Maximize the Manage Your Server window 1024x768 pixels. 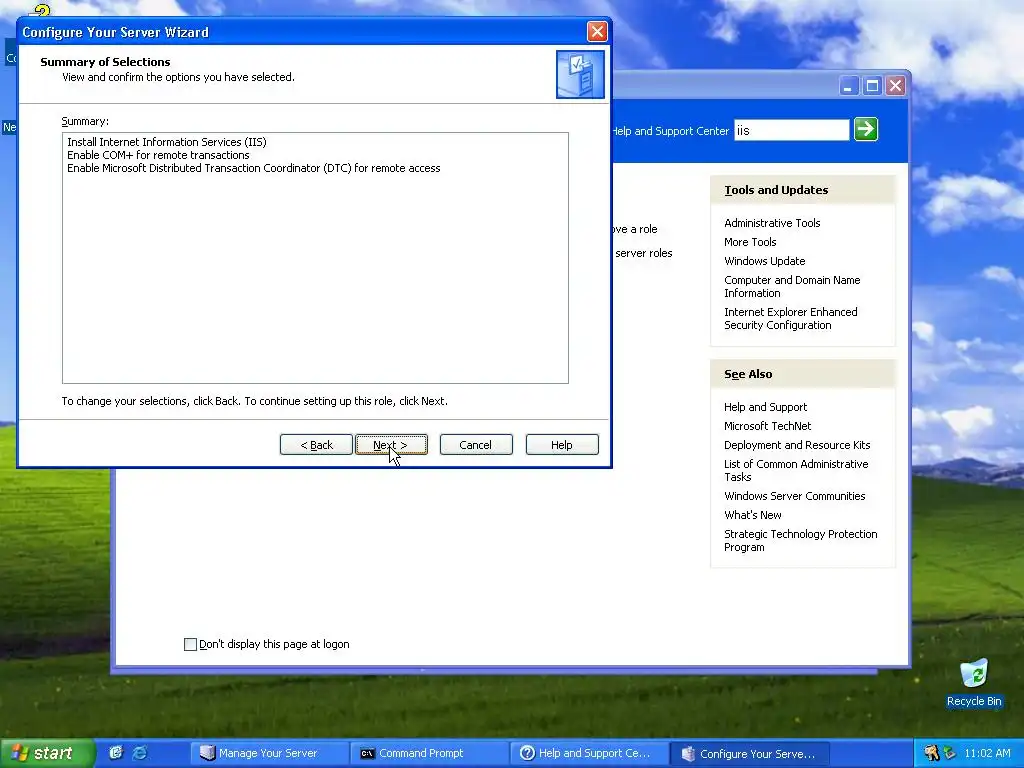[872, 86]
